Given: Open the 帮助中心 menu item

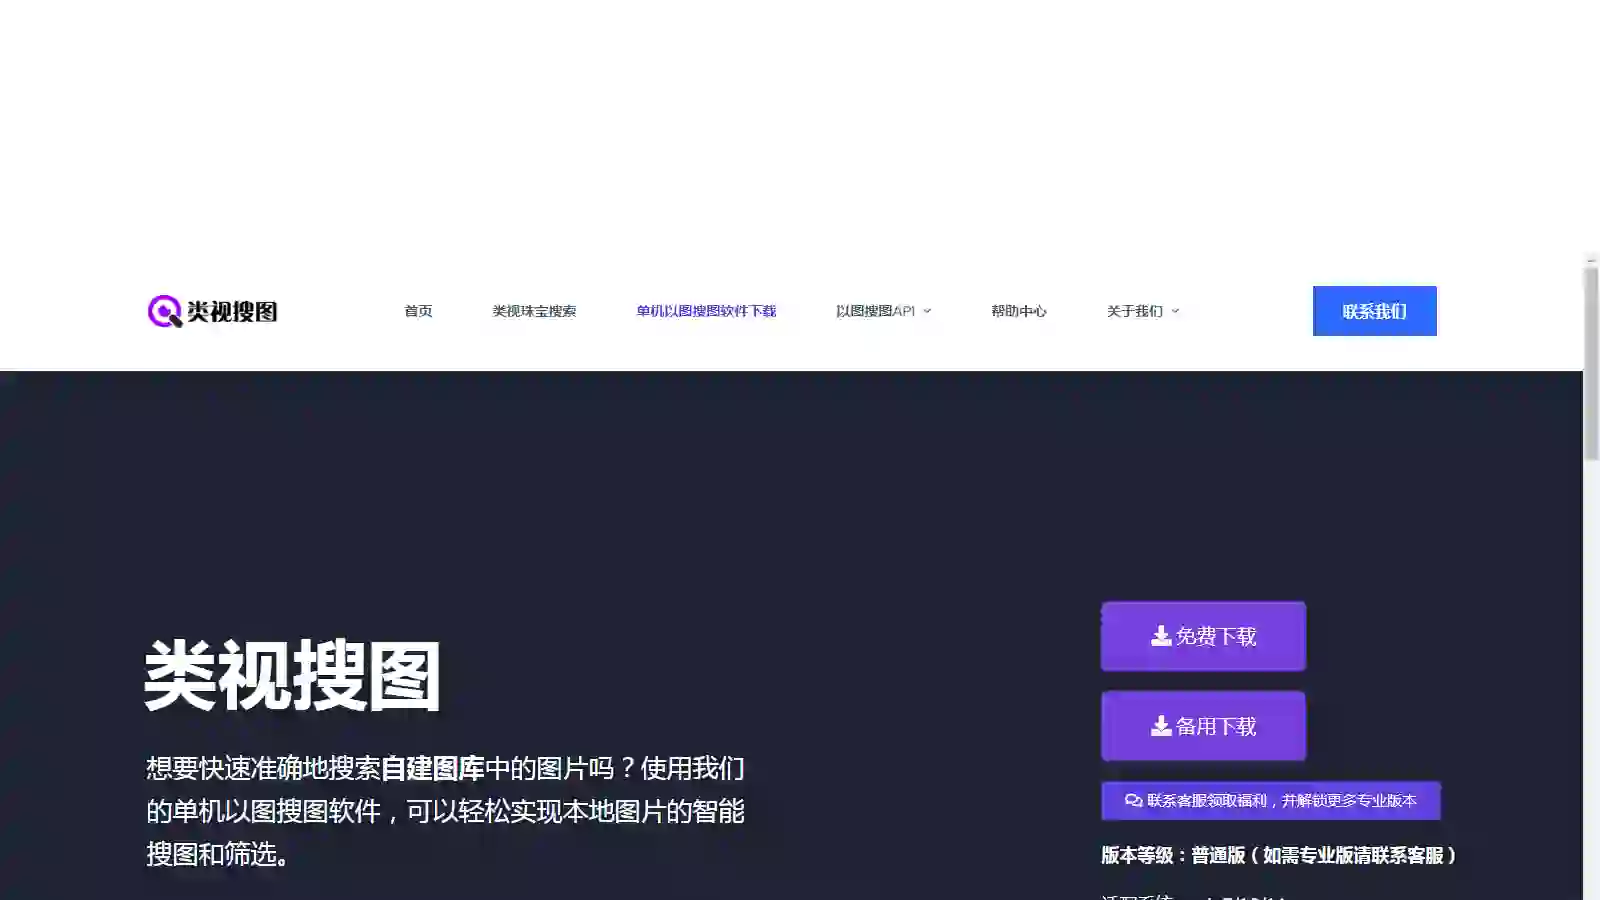Looking at the screenshot, I should pyautogui.click(x=1018, y=311).
